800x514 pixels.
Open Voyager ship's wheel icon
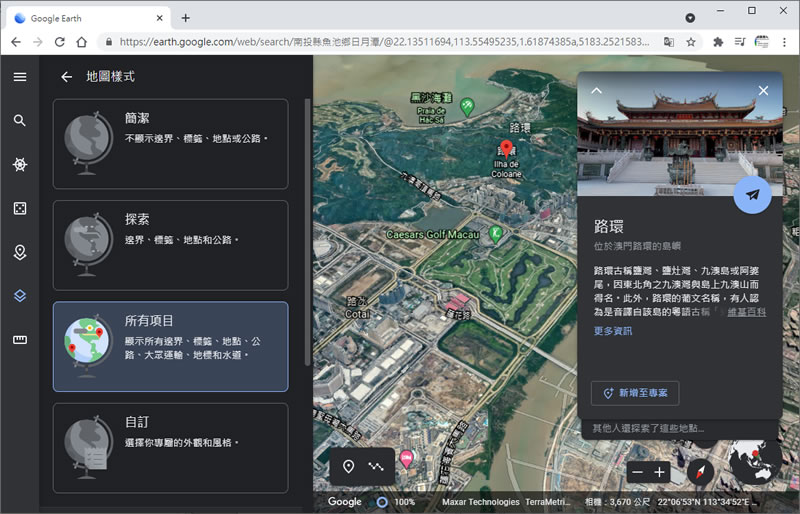[x=20, y=164]
